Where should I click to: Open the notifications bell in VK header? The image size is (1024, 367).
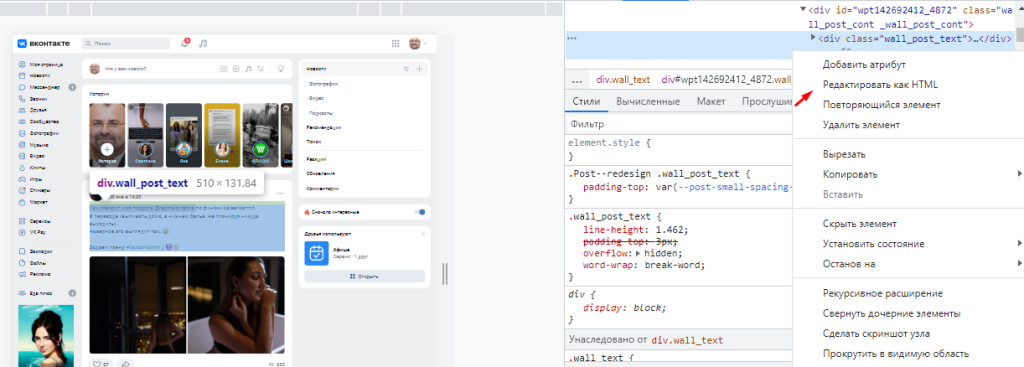185,43
